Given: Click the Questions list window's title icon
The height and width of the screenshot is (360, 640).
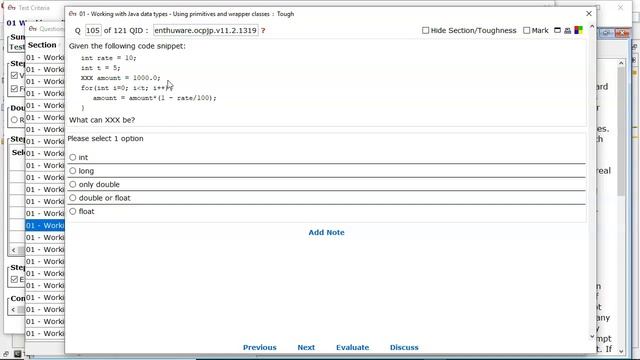Looking at the screenshot, I should click(x=33, y=29).
